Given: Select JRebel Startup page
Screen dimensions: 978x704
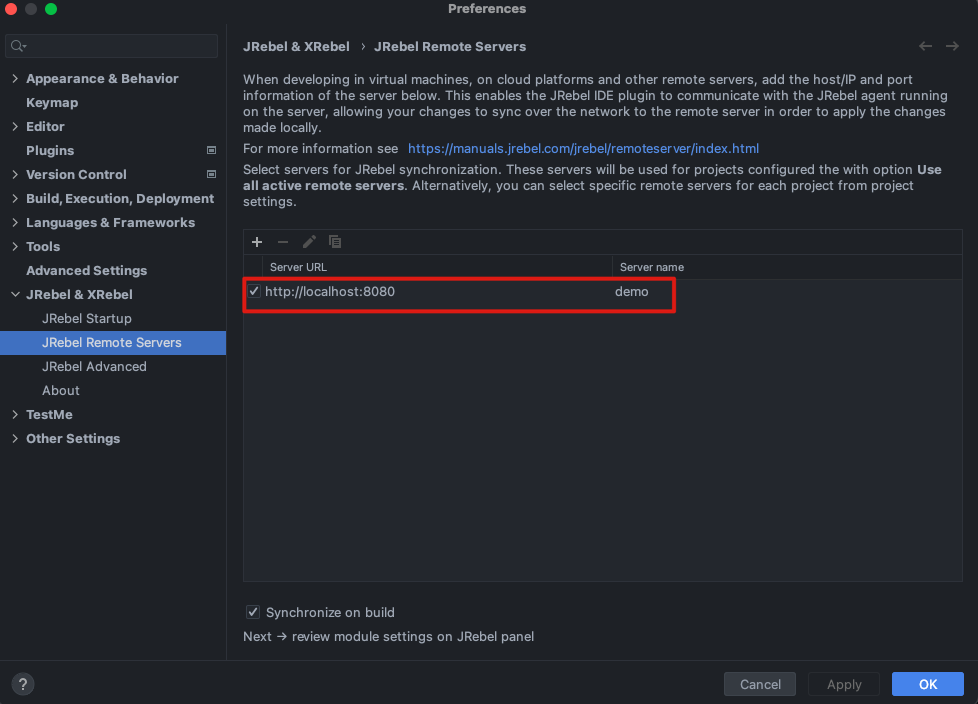Looking at the screenshot, I should (87, 319).
